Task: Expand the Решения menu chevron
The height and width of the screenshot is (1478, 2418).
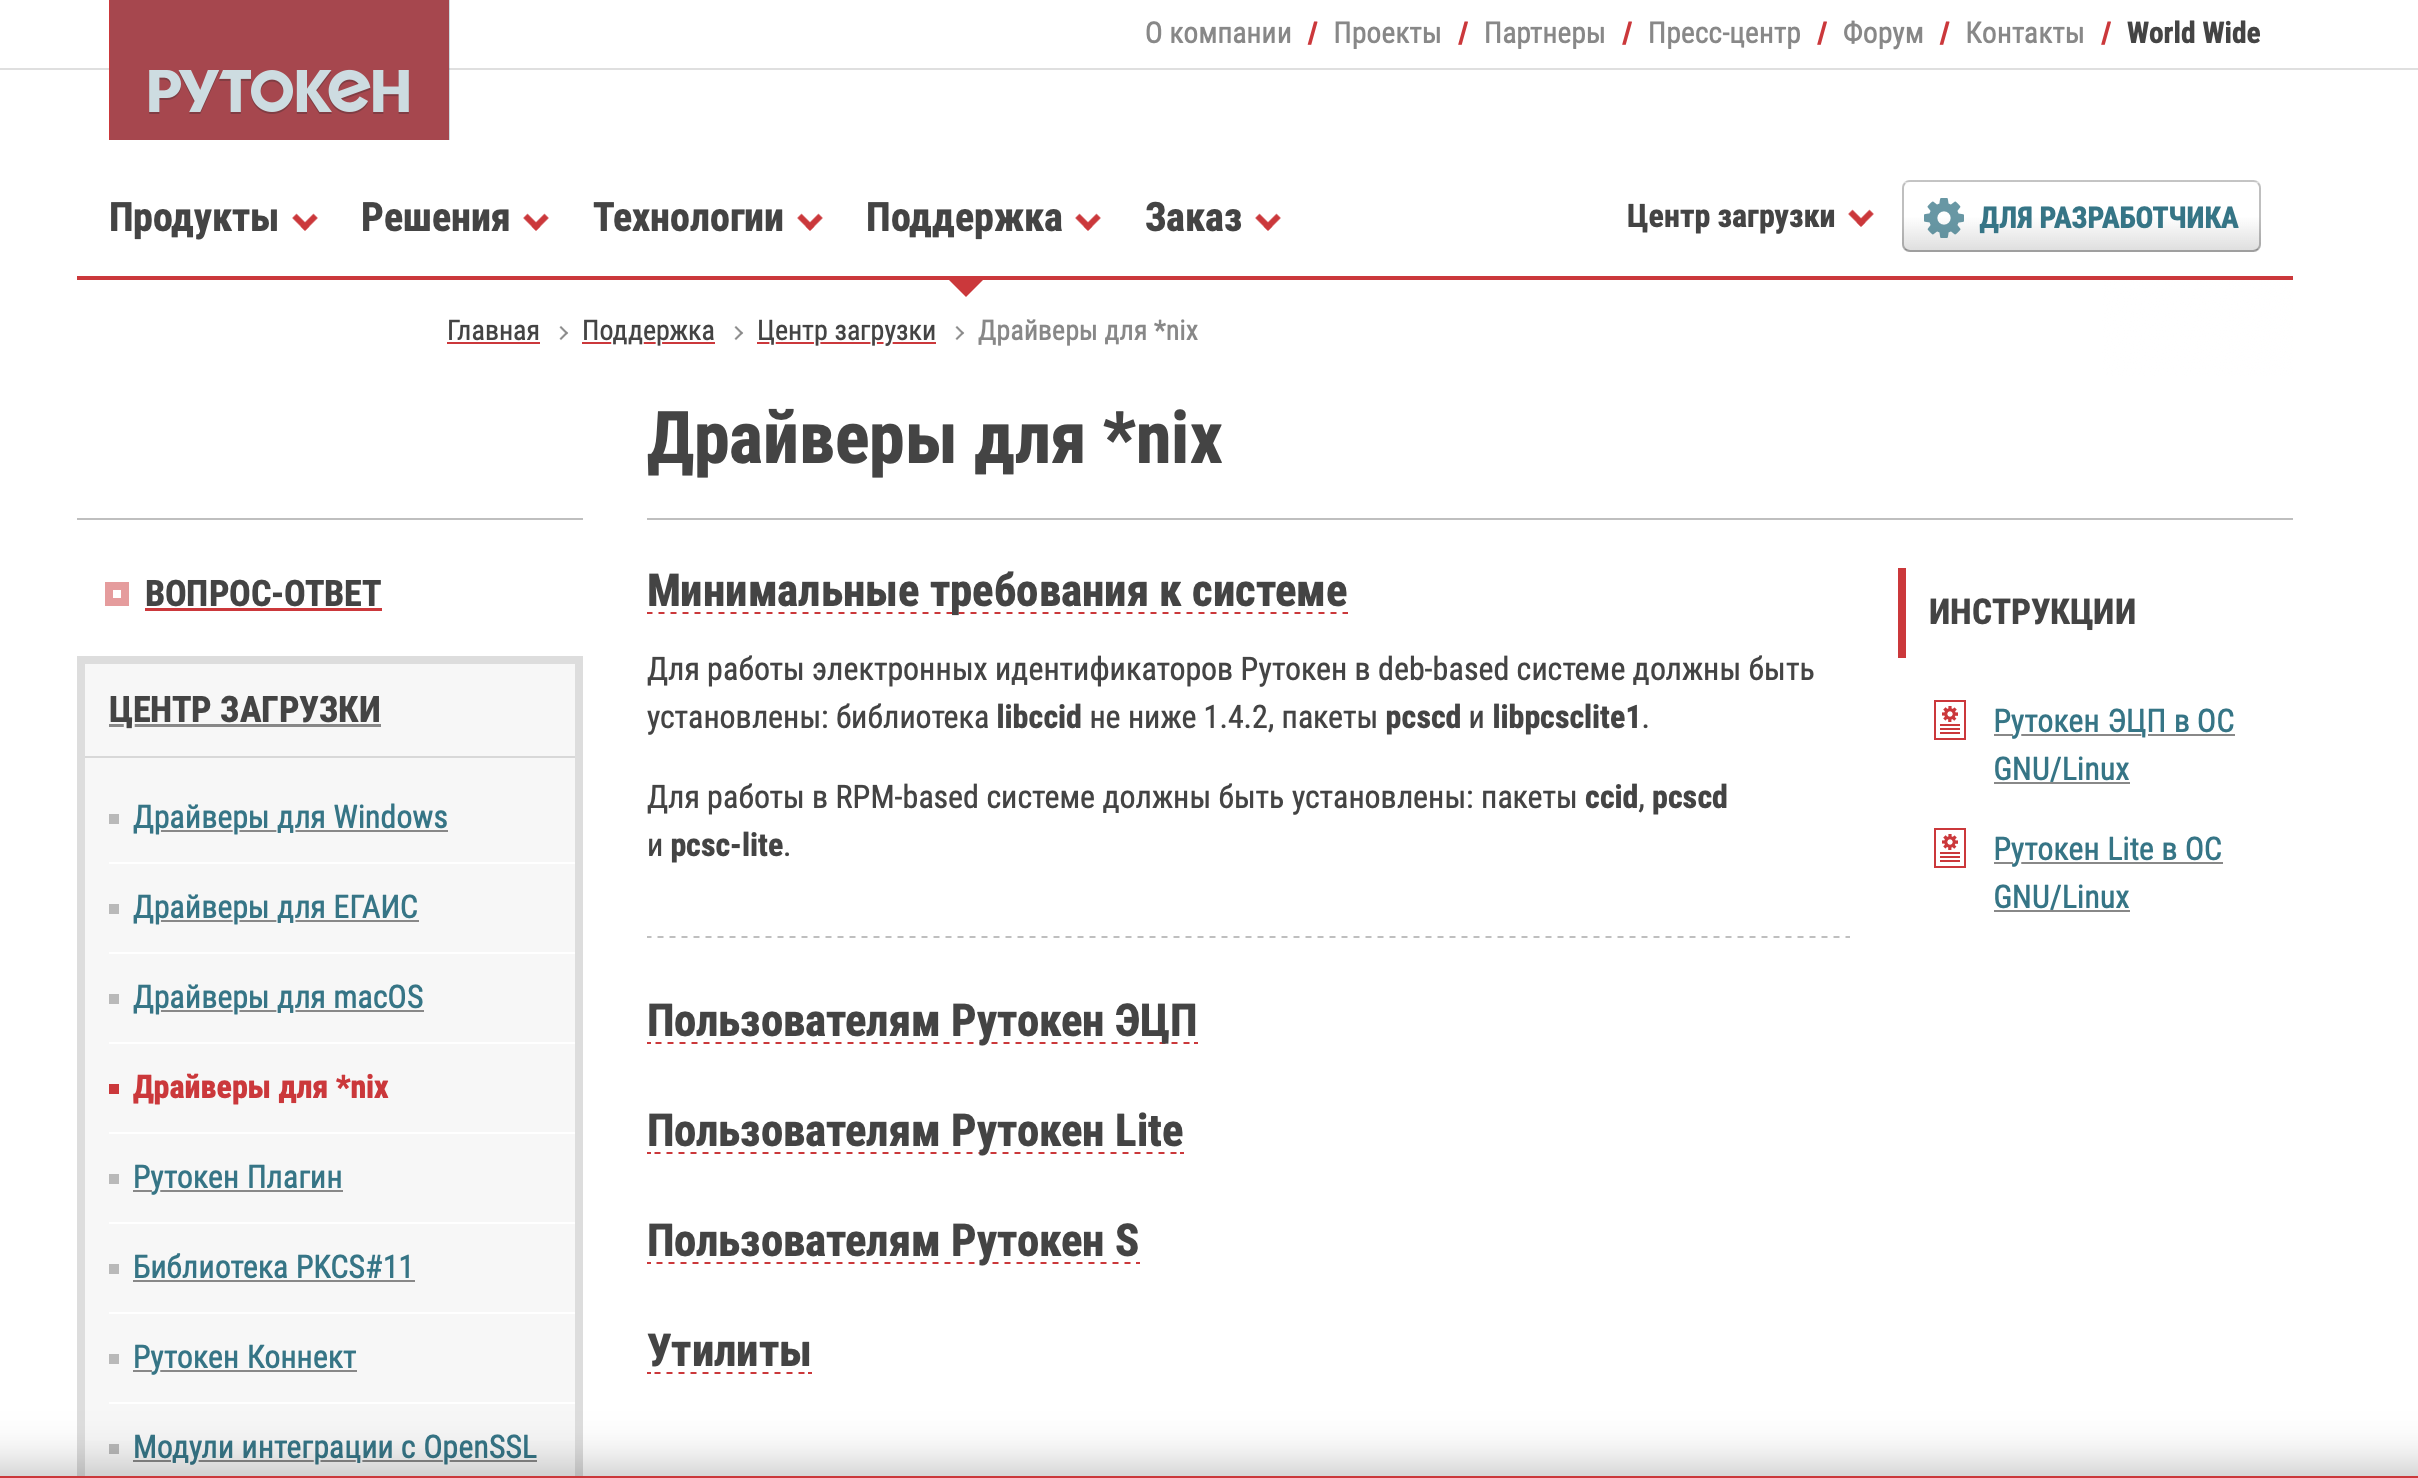Action: tap(537, 221)
